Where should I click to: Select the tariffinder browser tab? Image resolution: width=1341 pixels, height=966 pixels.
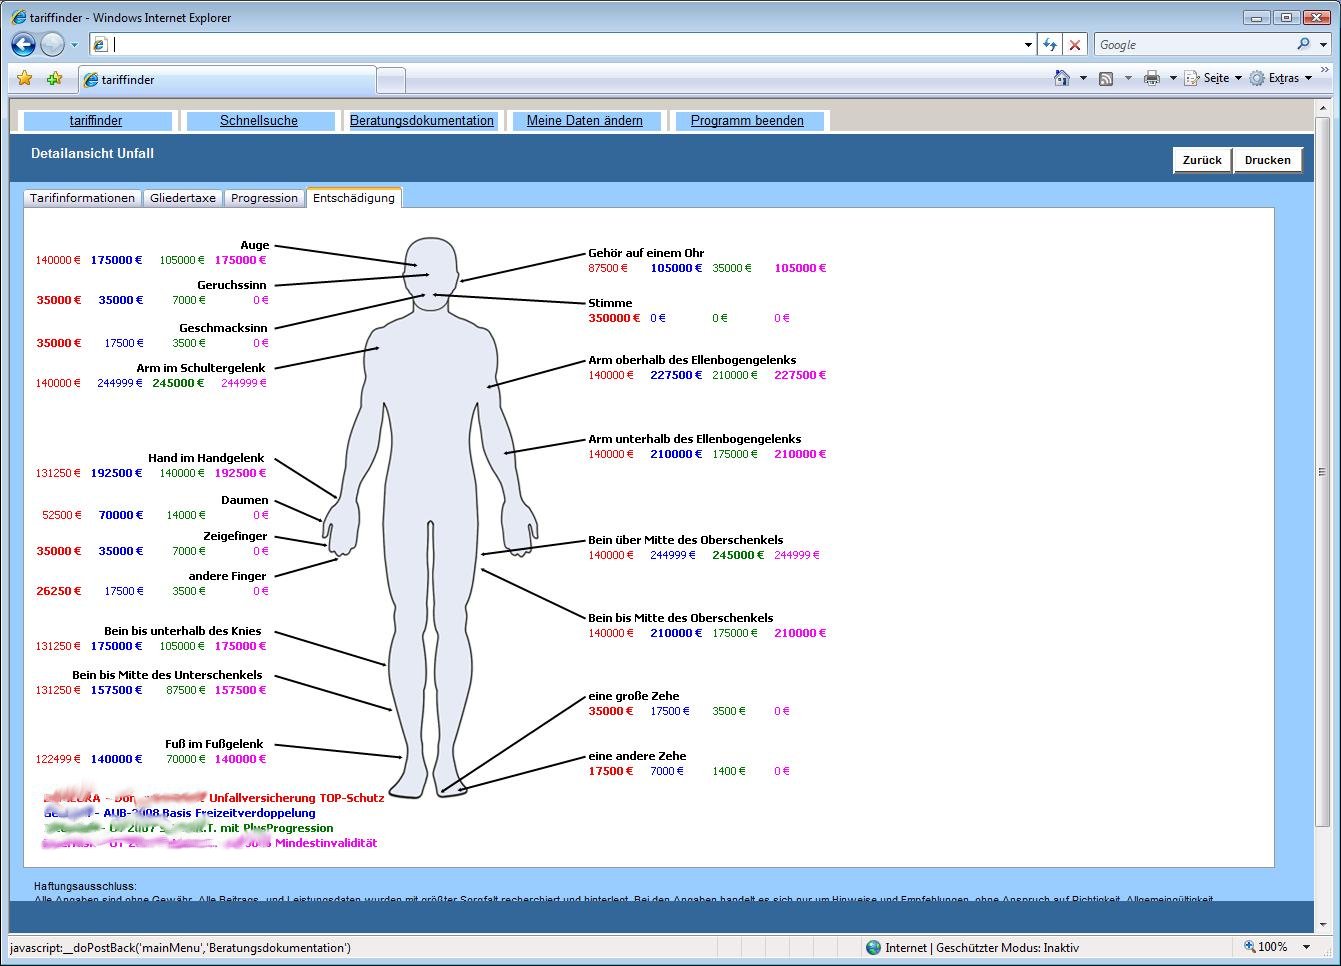click(x=227, y=79)
